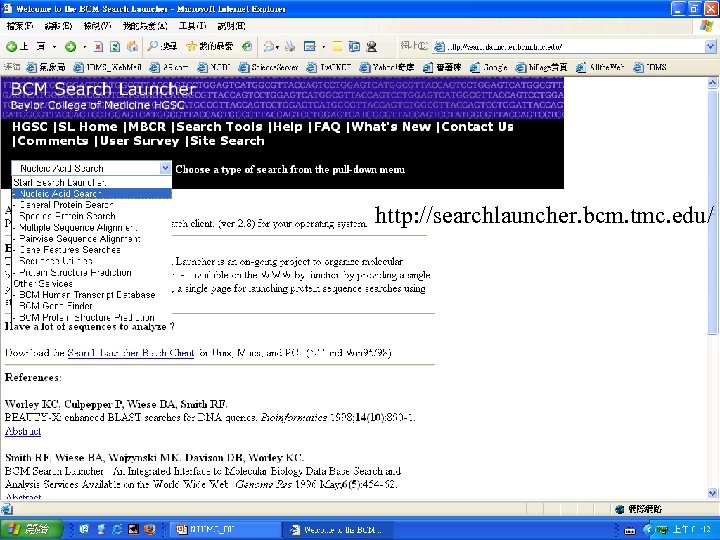Image resolution: width=720 pixels, height=540 pixels.
Task: Open the Forward history dropdown arrow
Action: tap(84, 46)
